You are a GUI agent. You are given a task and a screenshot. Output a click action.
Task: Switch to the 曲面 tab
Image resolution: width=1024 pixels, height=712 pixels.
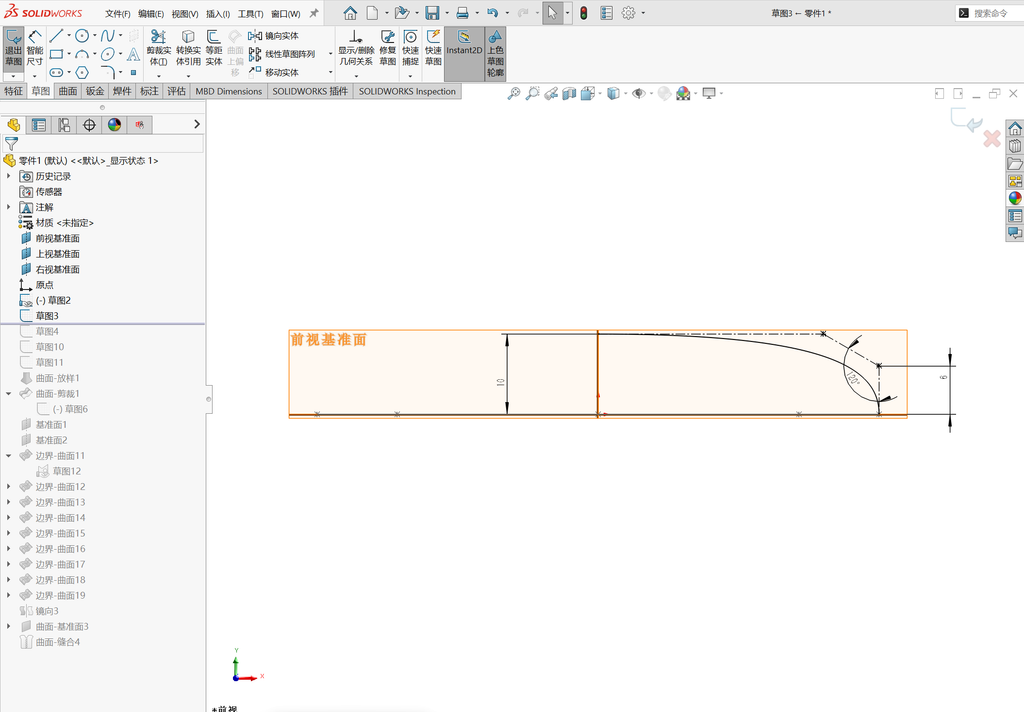(x=68, y=91)
